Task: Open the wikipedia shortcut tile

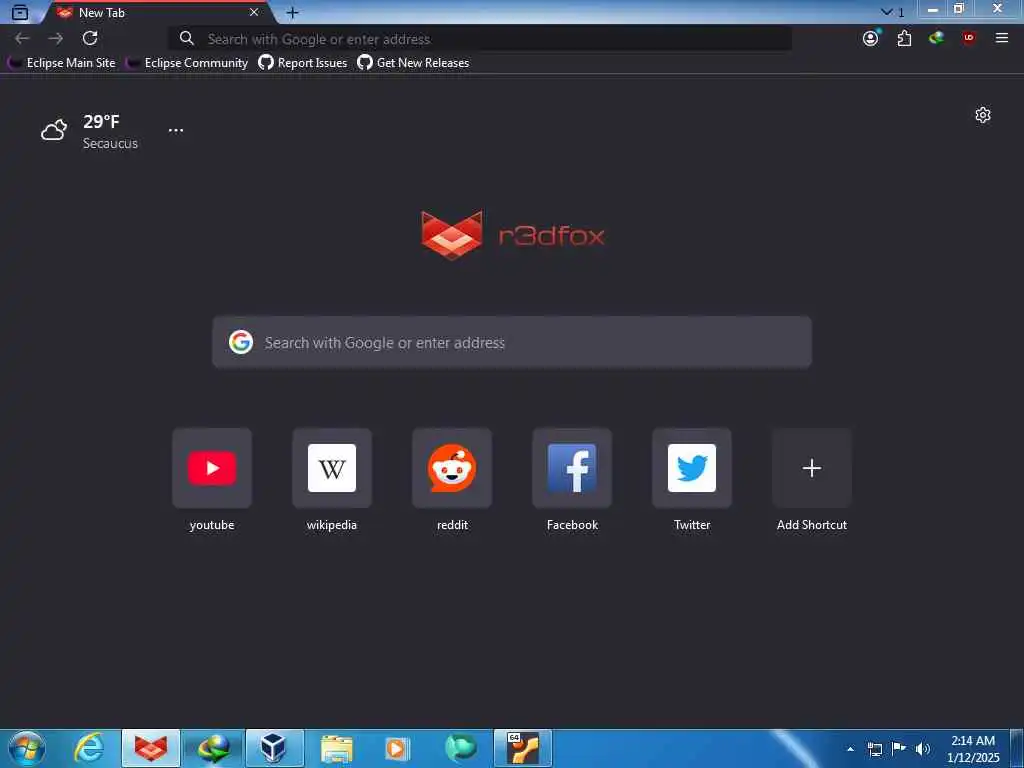Action: click(x=332, y=468)
